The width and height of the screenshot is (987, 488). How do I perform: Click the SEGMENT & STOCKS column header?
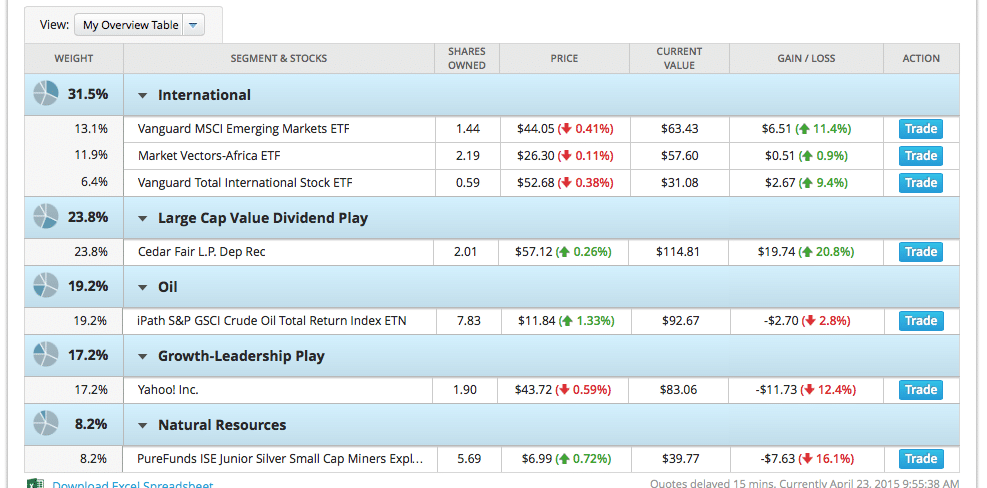pos(279,59)
